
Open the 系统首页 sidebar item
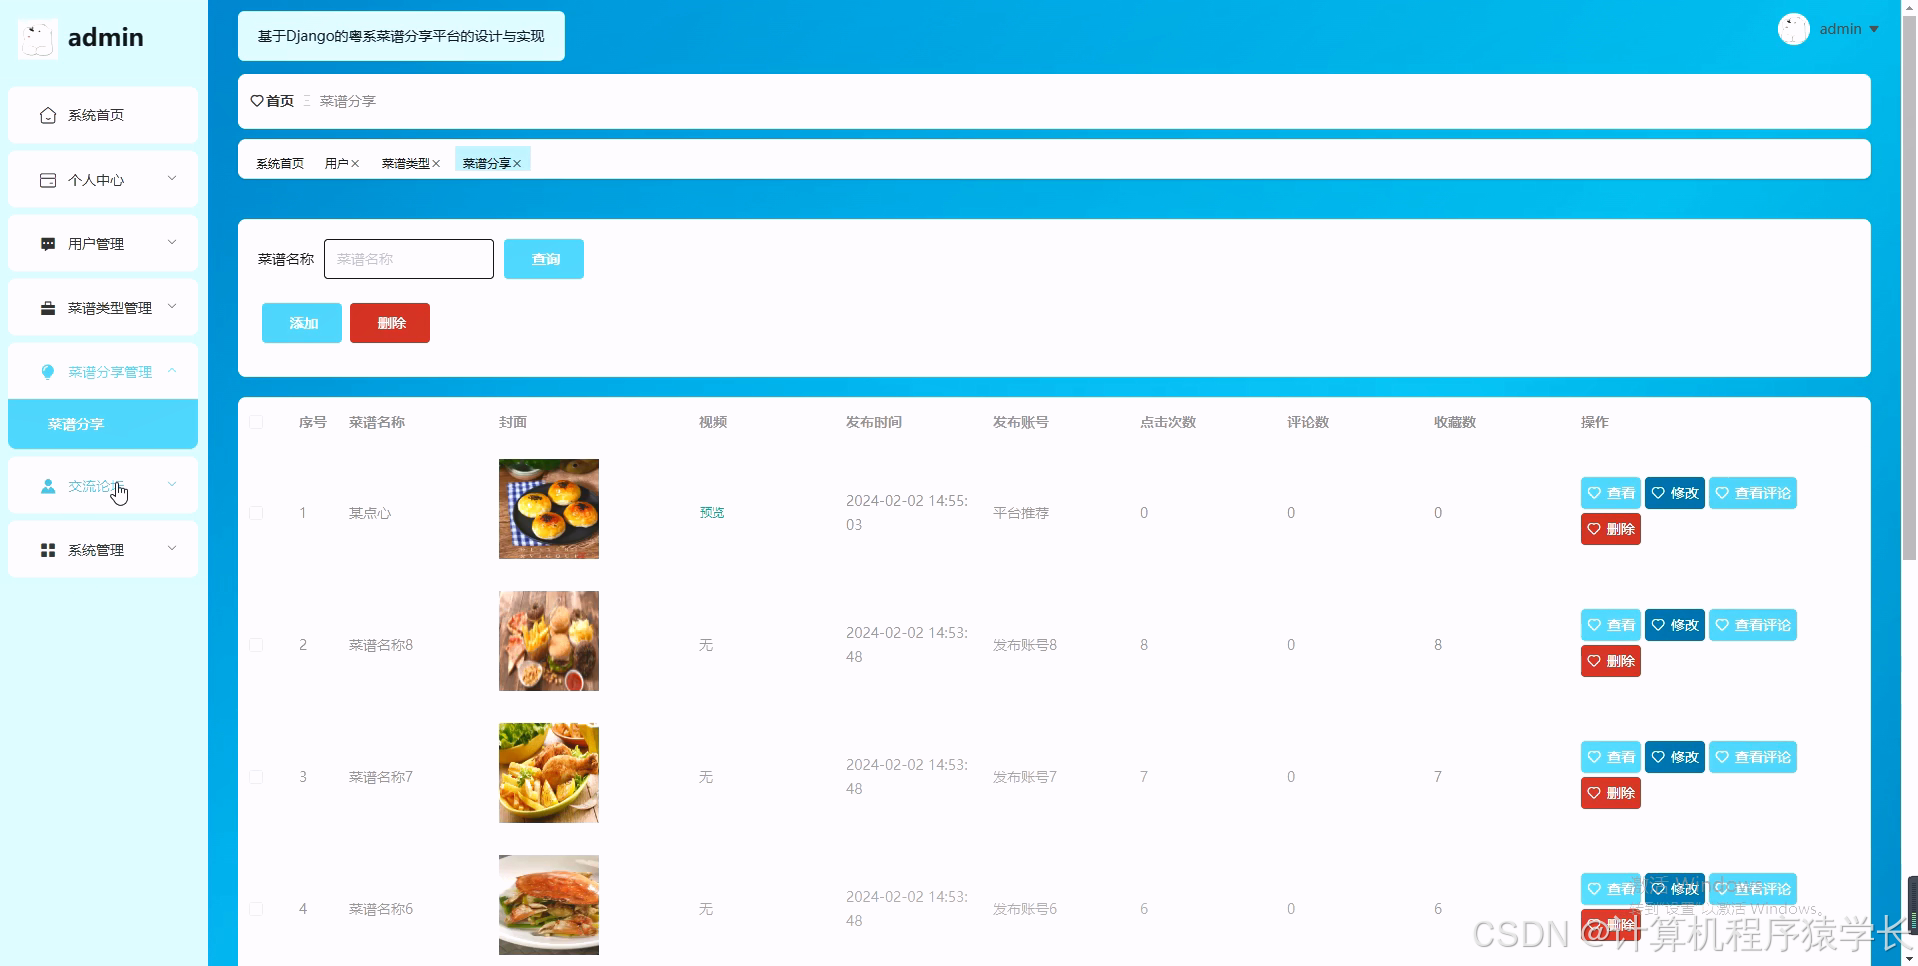click(103, 115)
